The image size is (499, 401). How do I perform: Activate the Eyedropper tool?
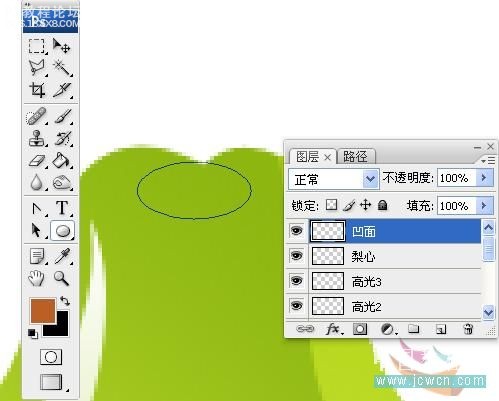[62, 256]
